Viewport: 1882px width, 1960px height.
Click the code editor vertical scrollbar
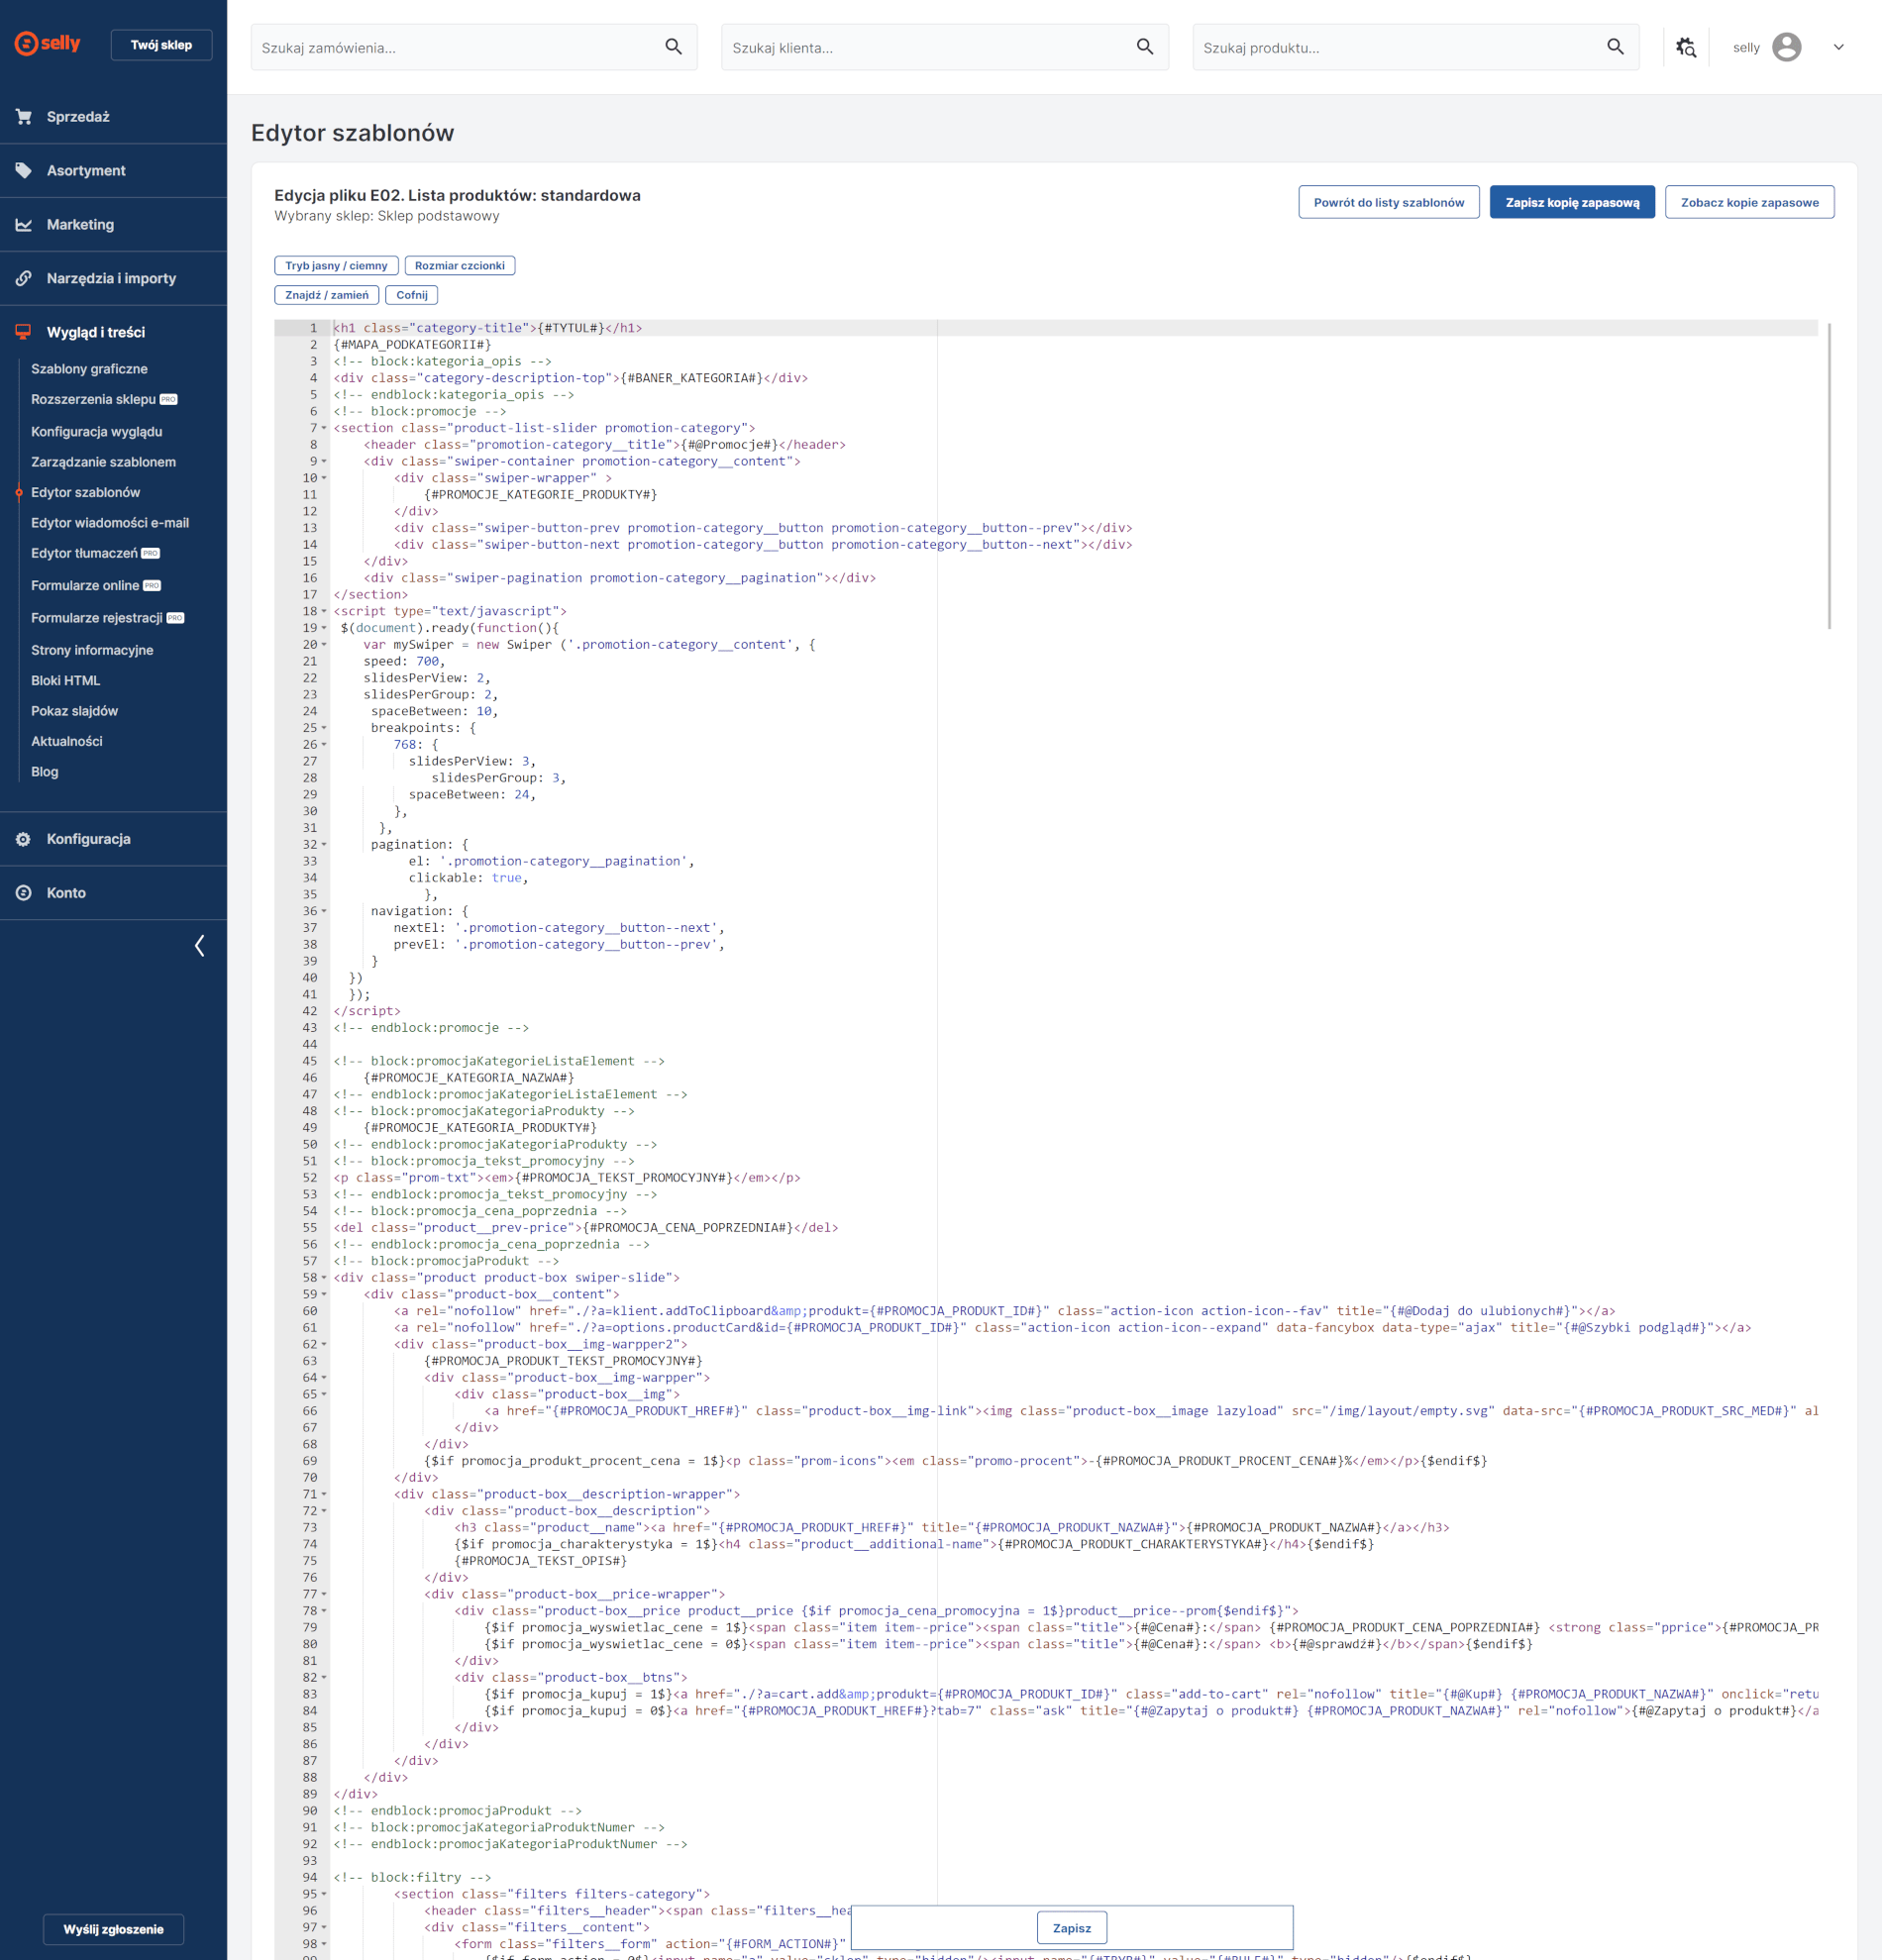tap(1829, 476)
